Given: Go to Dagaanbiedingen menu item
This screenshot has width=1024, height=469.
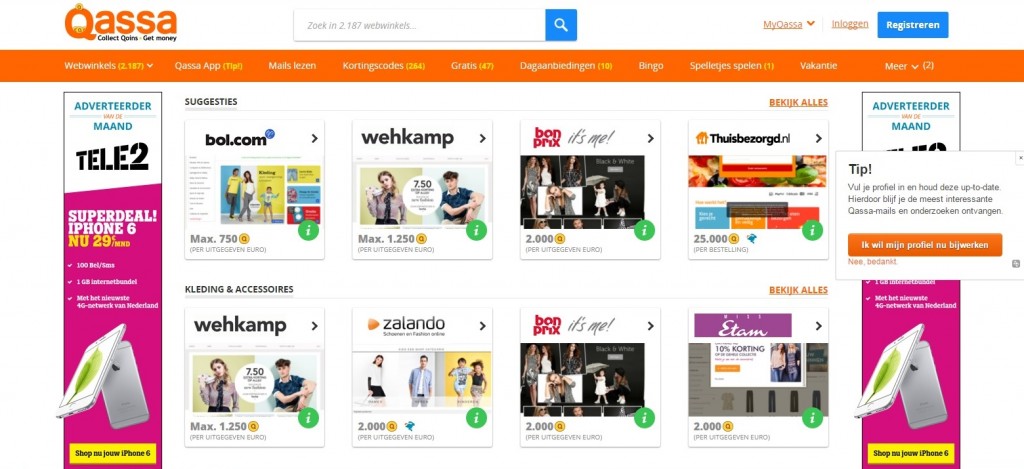Looking at the screenshot, I should [x=566, y=66].
